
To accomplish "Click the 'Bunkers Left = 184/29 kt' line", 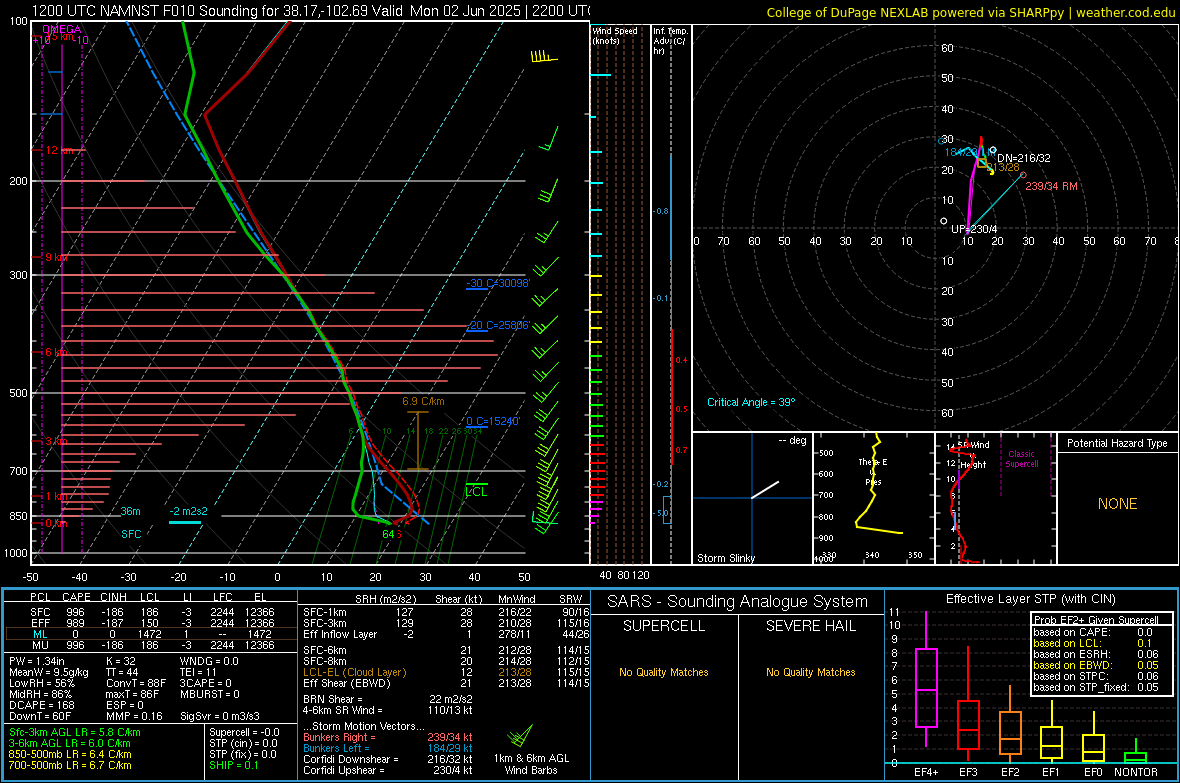I will pos(388,748).
